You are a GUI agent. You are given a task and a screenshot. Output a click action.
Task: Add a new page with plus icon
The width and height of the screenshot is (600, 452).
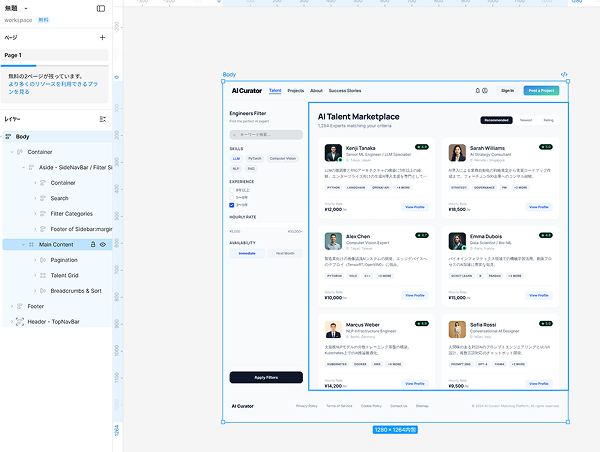click(102, 38)
